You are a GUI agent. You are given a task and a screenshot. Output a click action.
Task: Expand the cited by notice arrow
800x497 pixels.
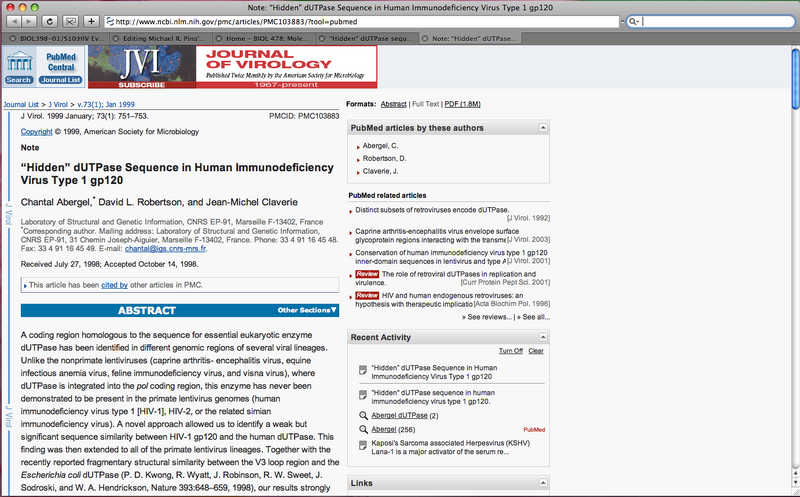tap(25, 286)
